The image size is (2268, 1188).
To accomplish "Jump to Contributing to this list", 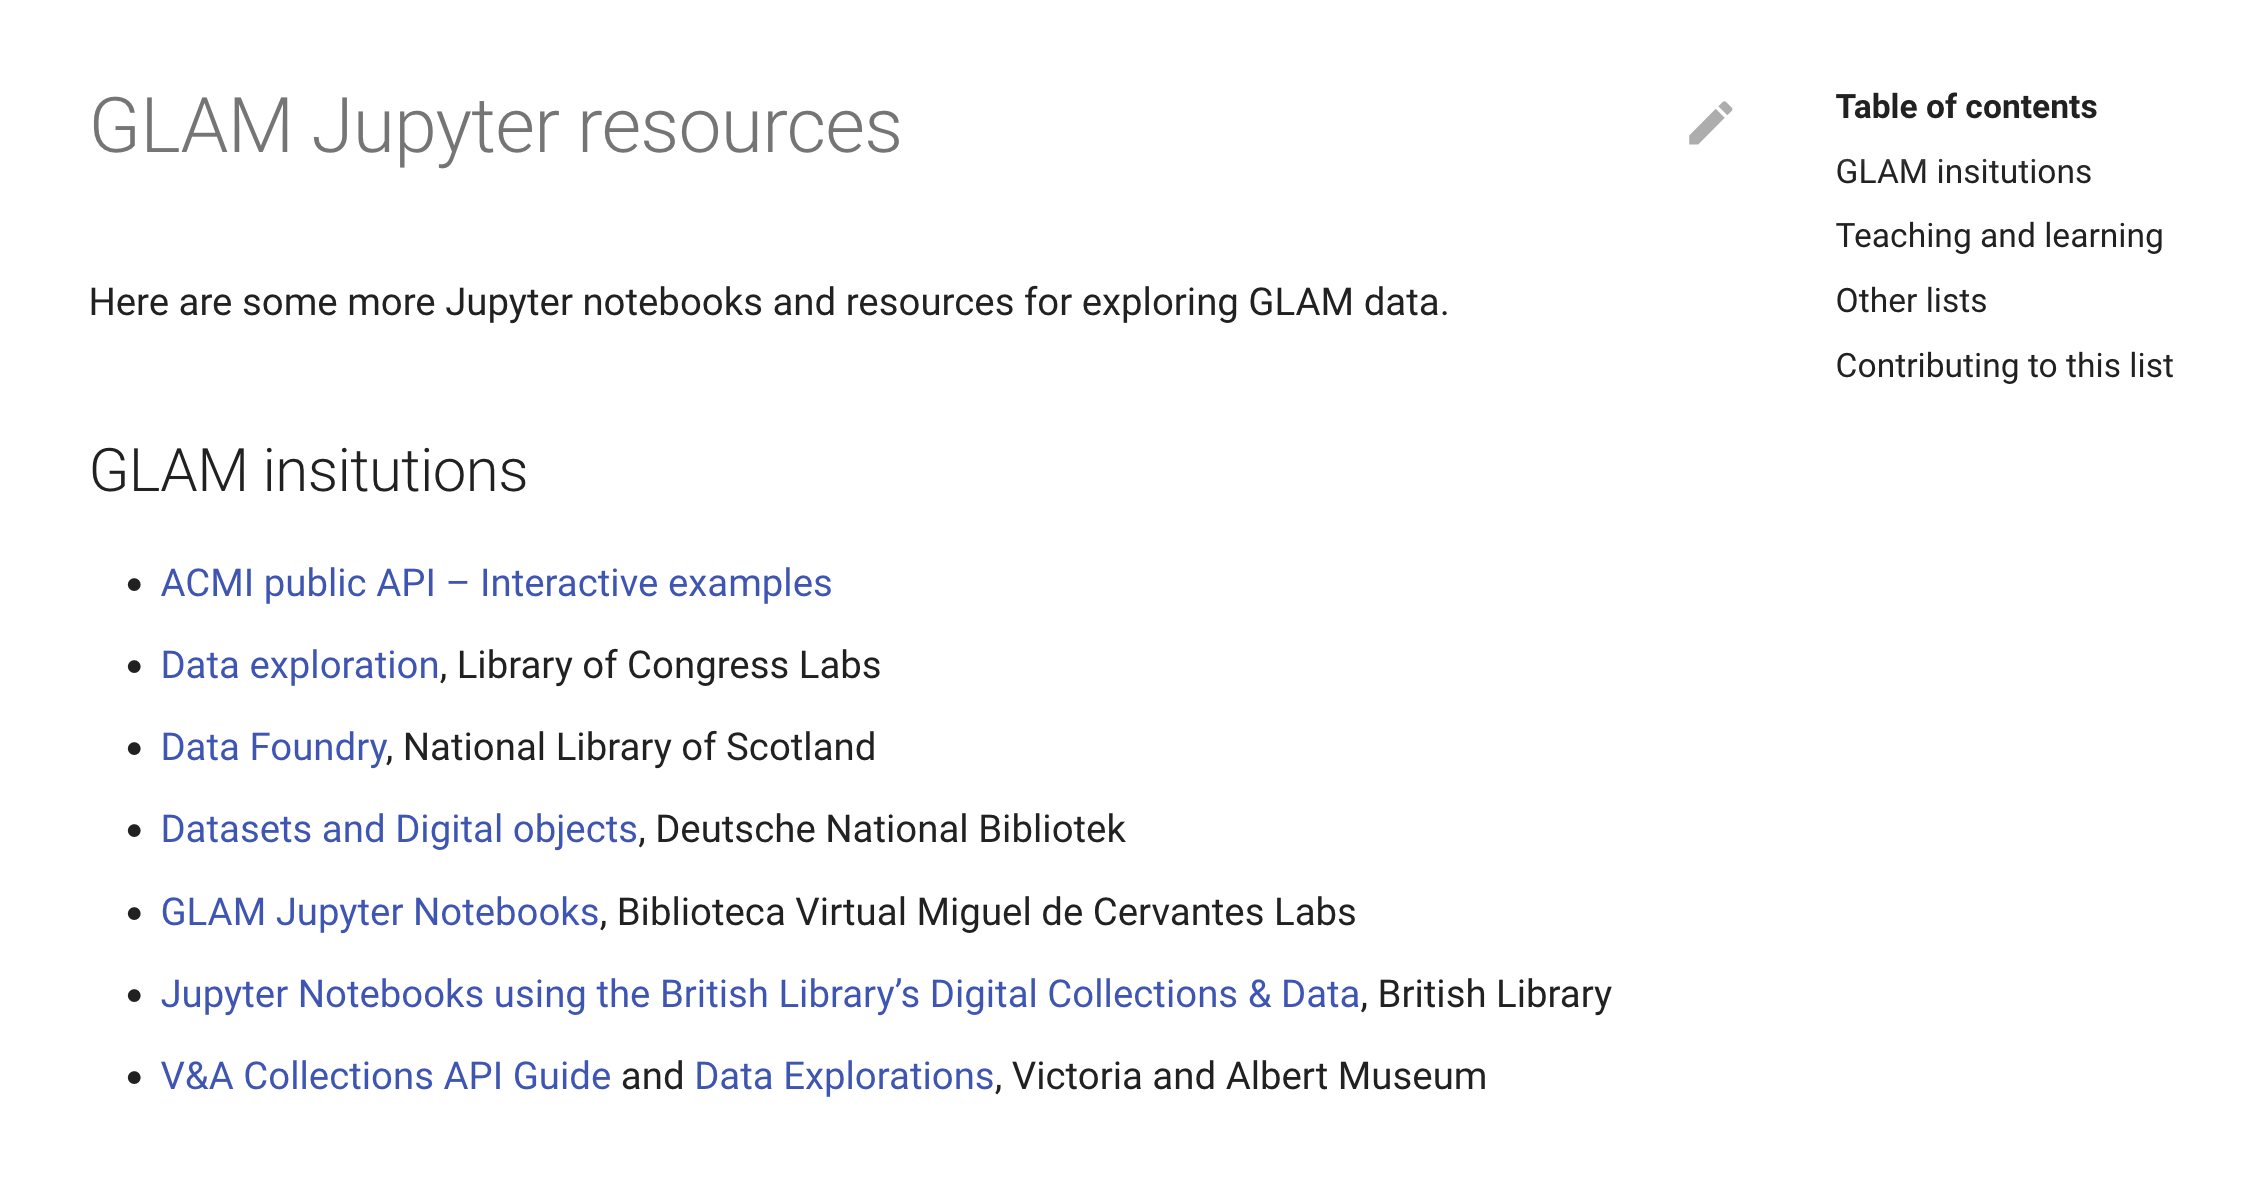I will 2004,366.
